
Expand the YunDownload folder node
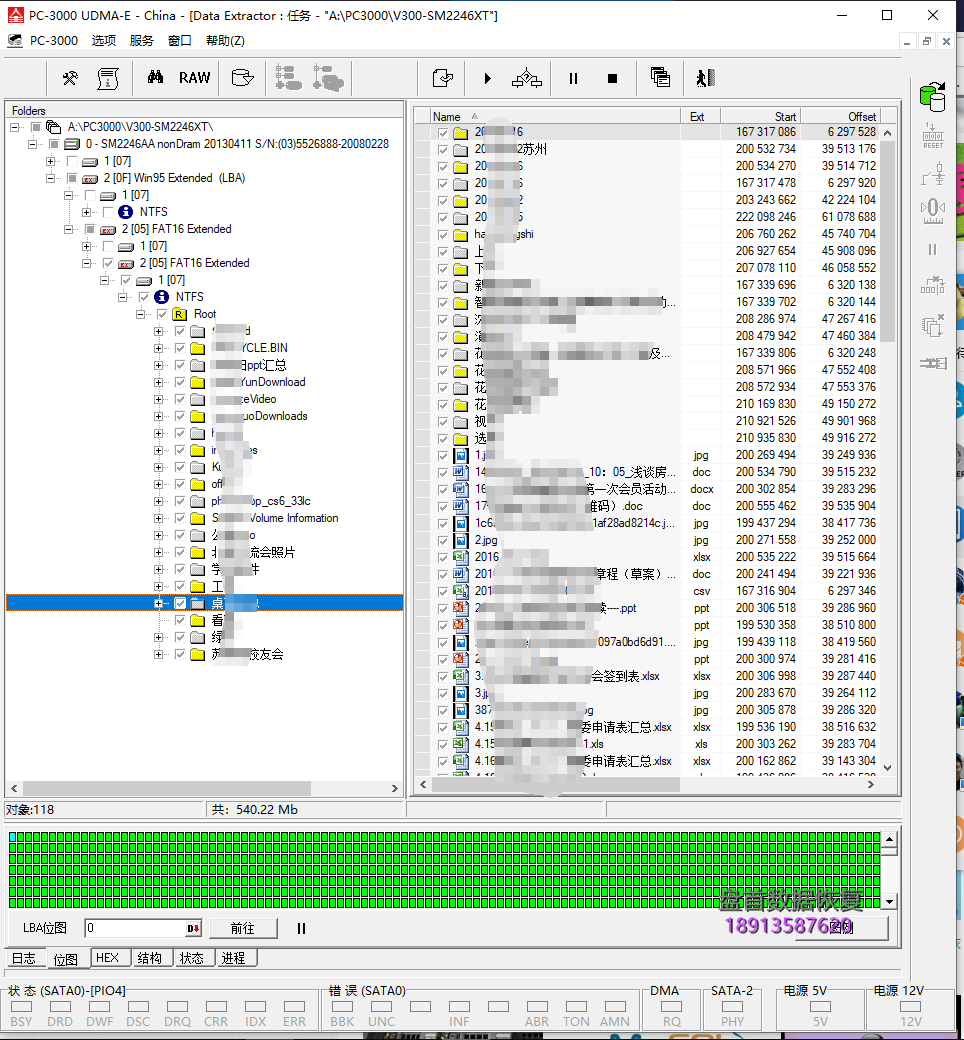click(158, 382)
